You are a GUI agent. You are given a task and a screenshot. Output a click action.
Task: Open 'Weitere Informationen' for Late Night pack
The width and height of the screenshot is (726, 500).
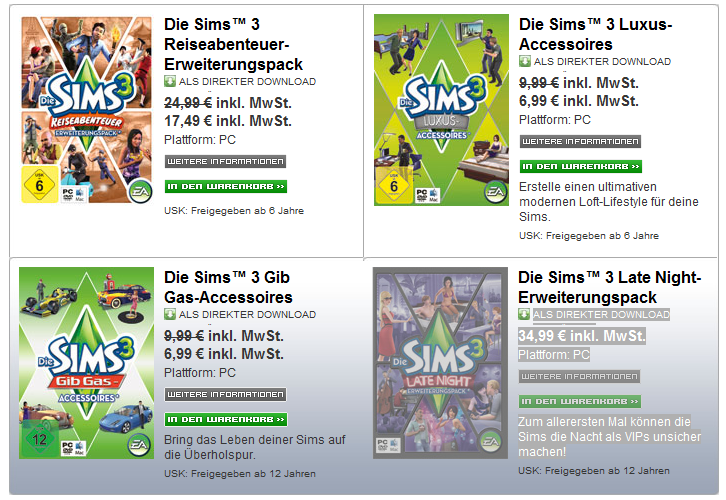point(581,376)
